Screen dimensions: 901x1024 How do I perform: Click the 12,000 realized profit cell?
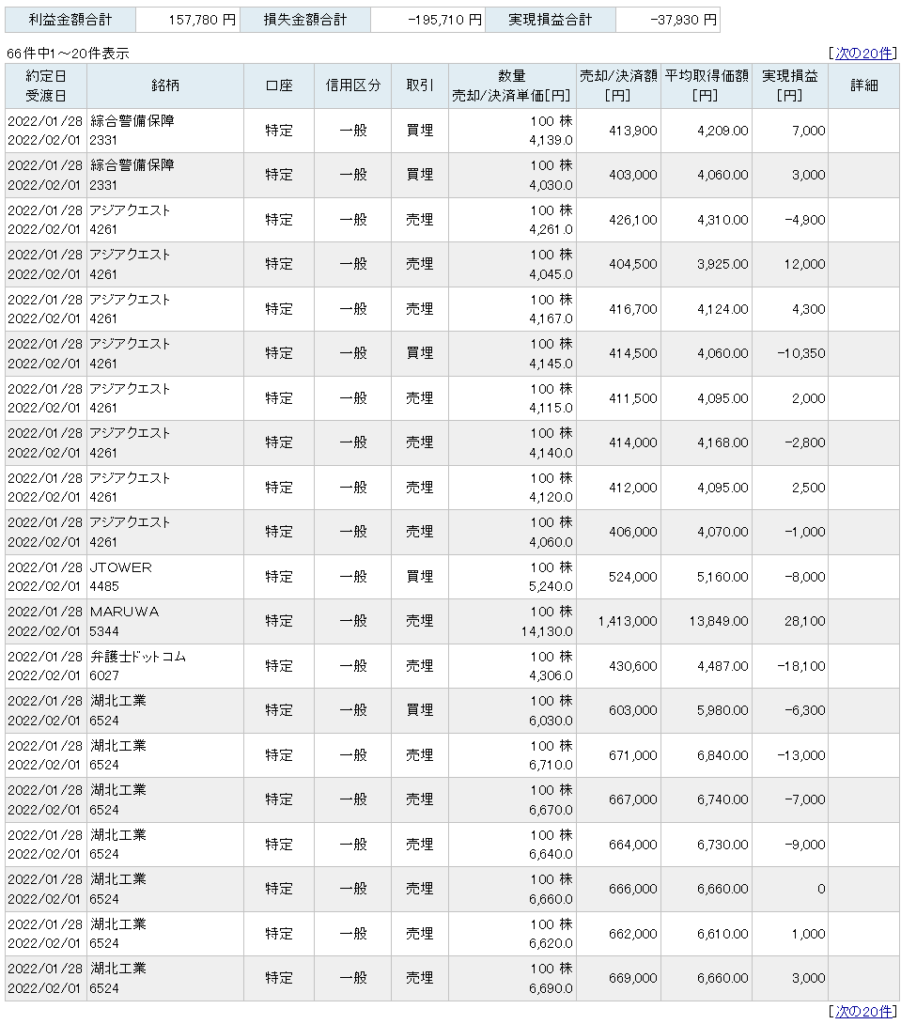click(790, 264)
